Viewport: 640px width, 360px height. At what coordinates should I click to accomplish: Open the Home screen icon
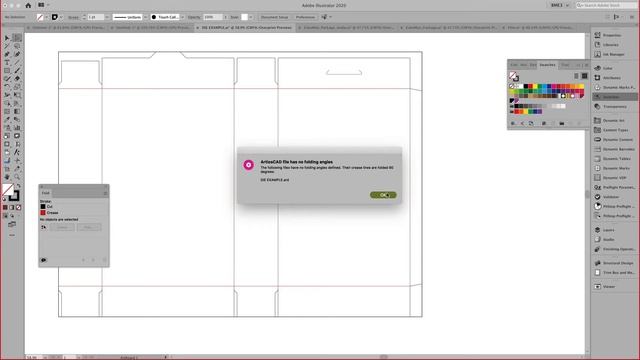point(28,6)
